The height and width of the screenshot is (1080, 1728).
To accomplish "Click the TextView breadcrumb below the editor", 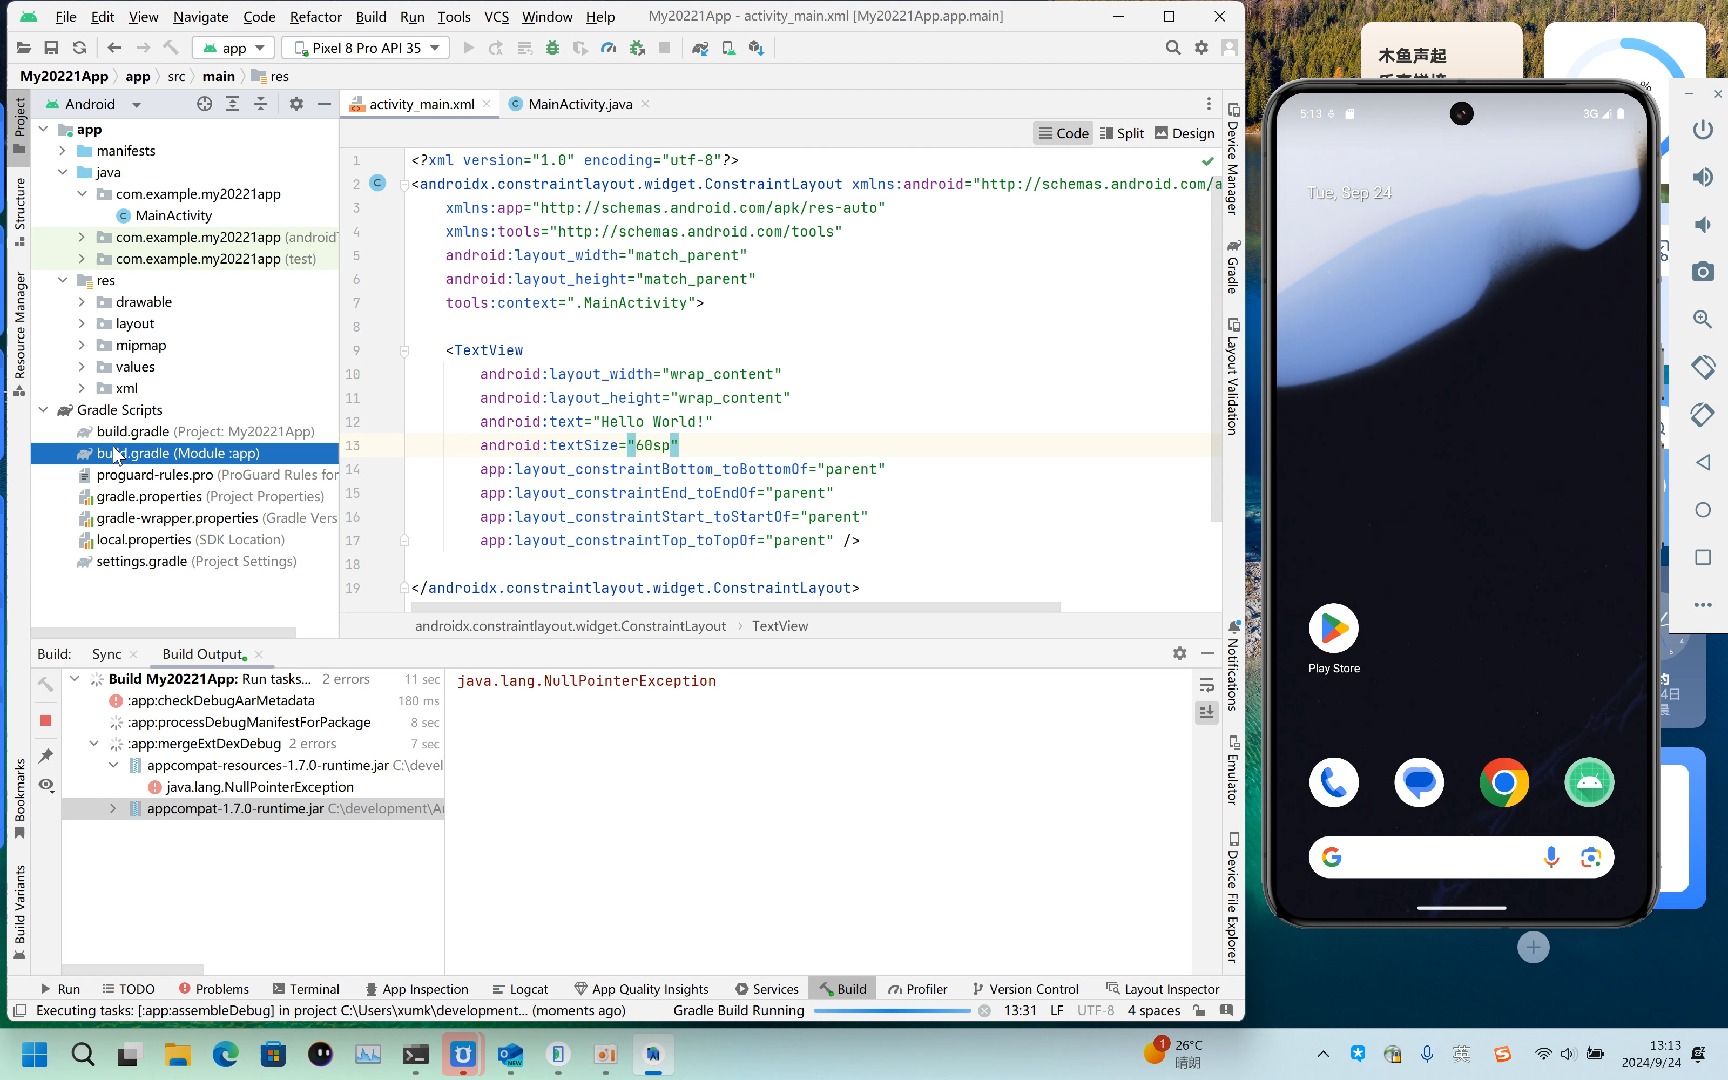I will tap(779, 626).
